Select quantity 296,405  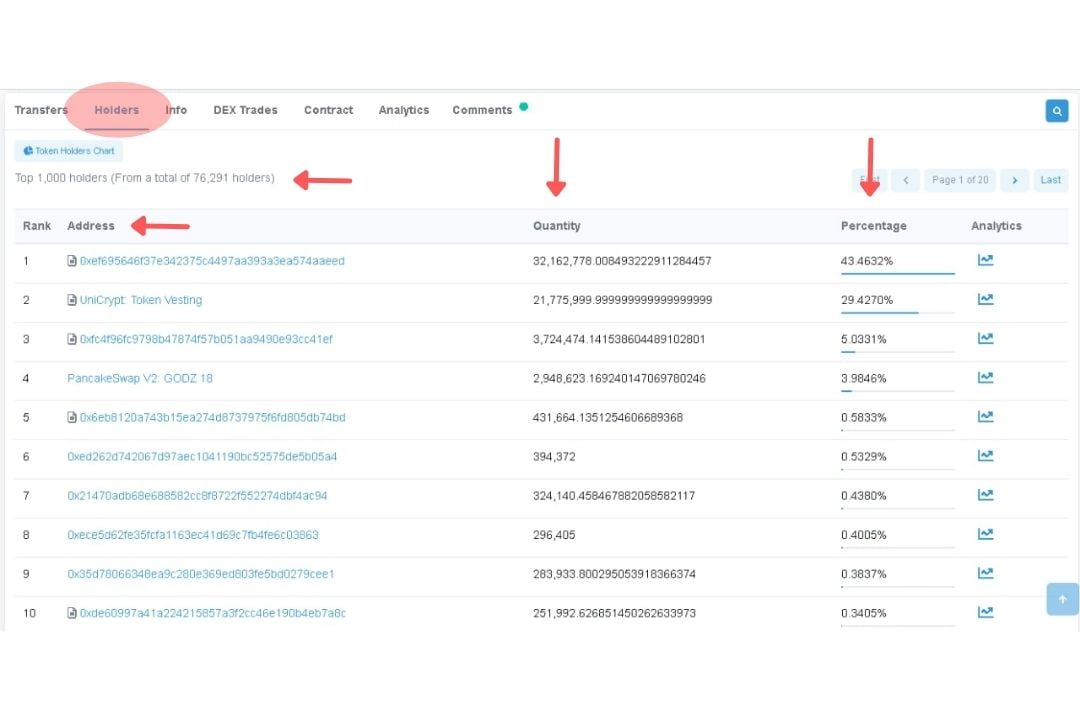pyautogui.click(x=554, y=535)
